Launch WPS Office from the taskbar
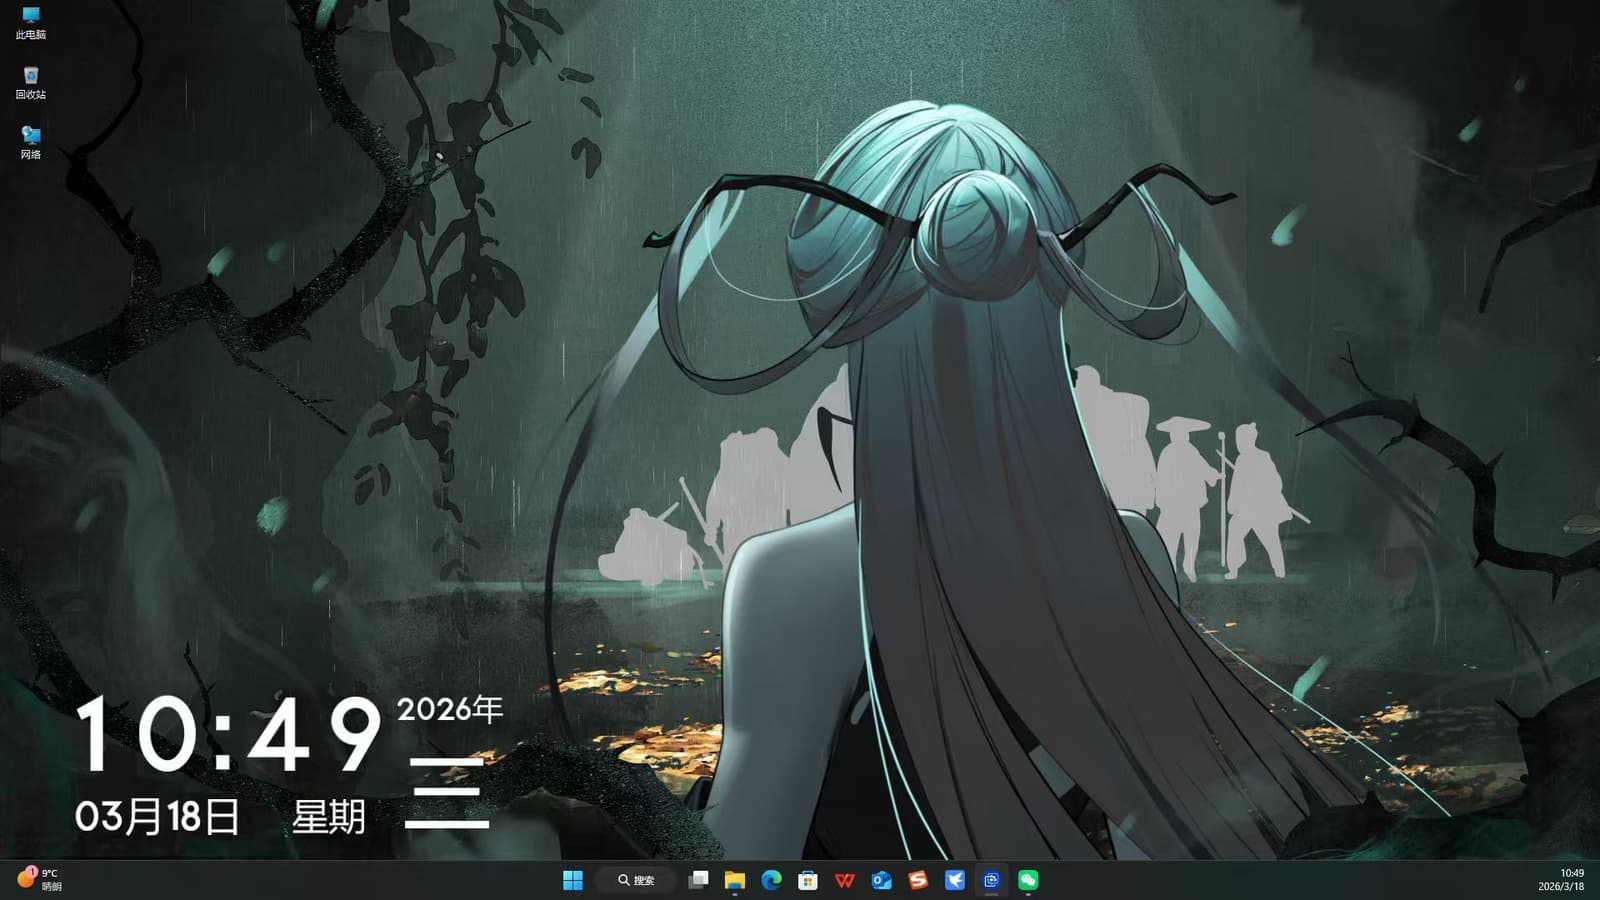The width and height of the screenshot is (1600, 900). tap(845, 880)
